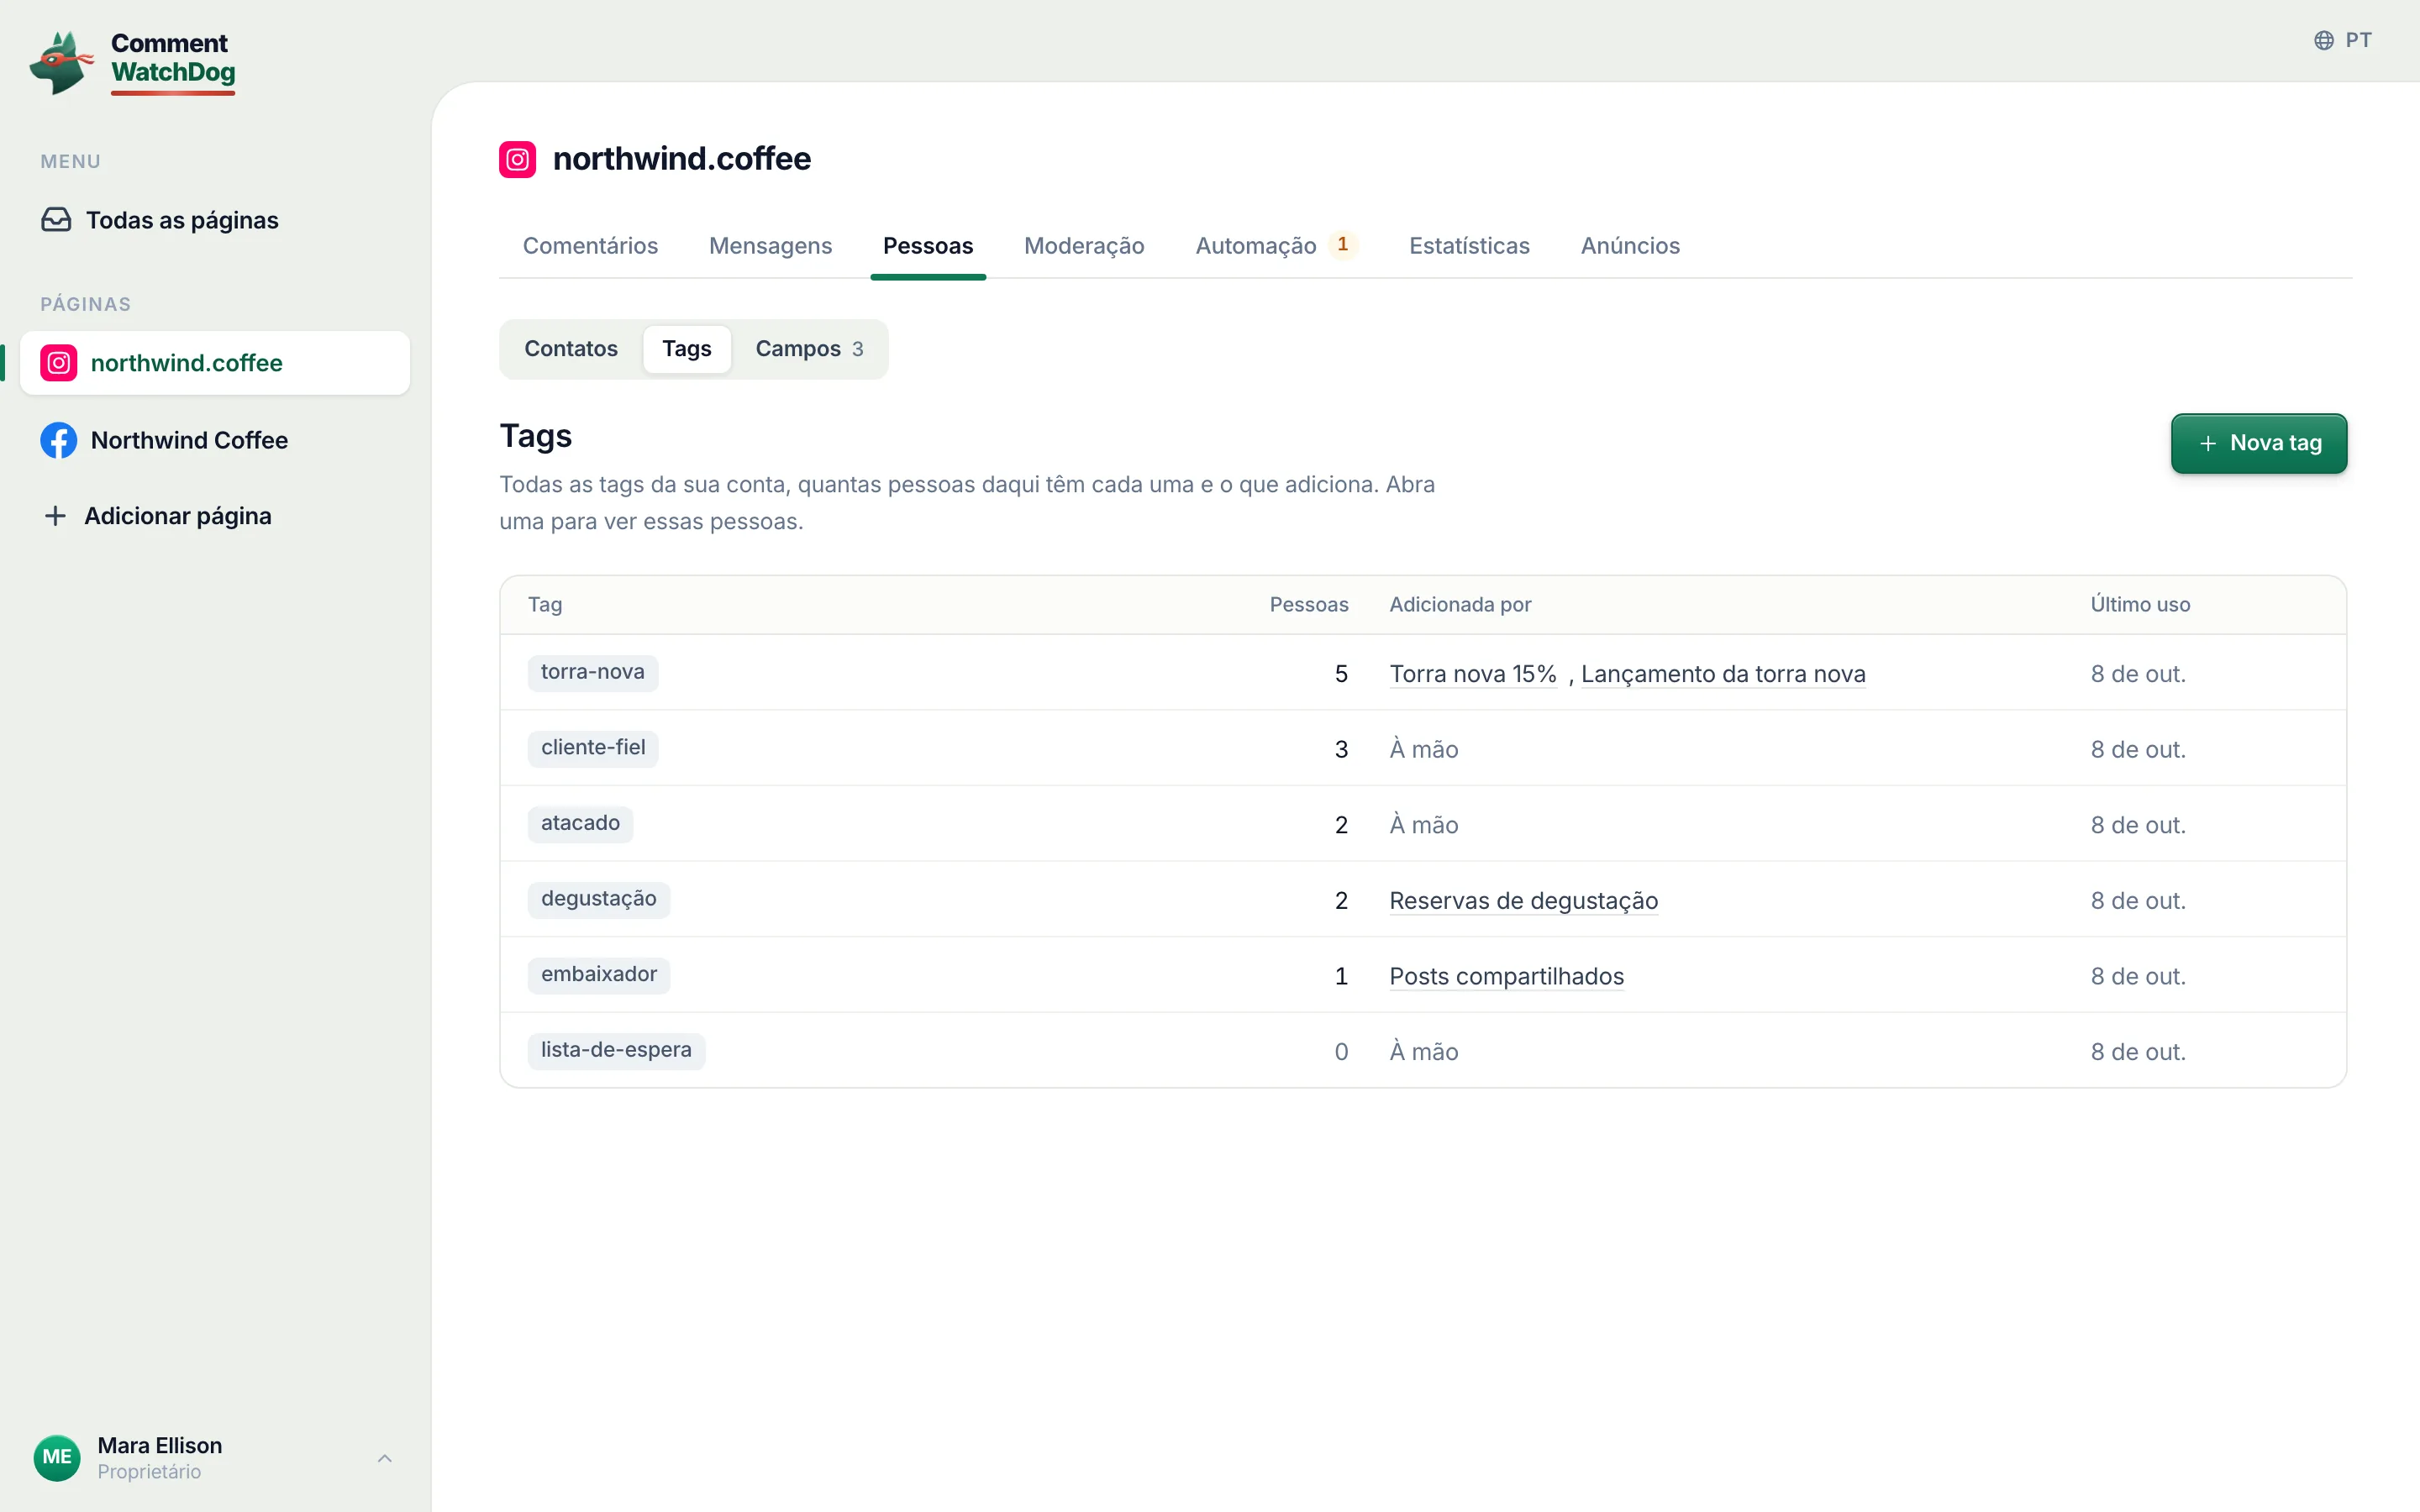2420x1512 pixels.
Task: Click the Adicionada por column header
Action: [x=1460, y=605]
